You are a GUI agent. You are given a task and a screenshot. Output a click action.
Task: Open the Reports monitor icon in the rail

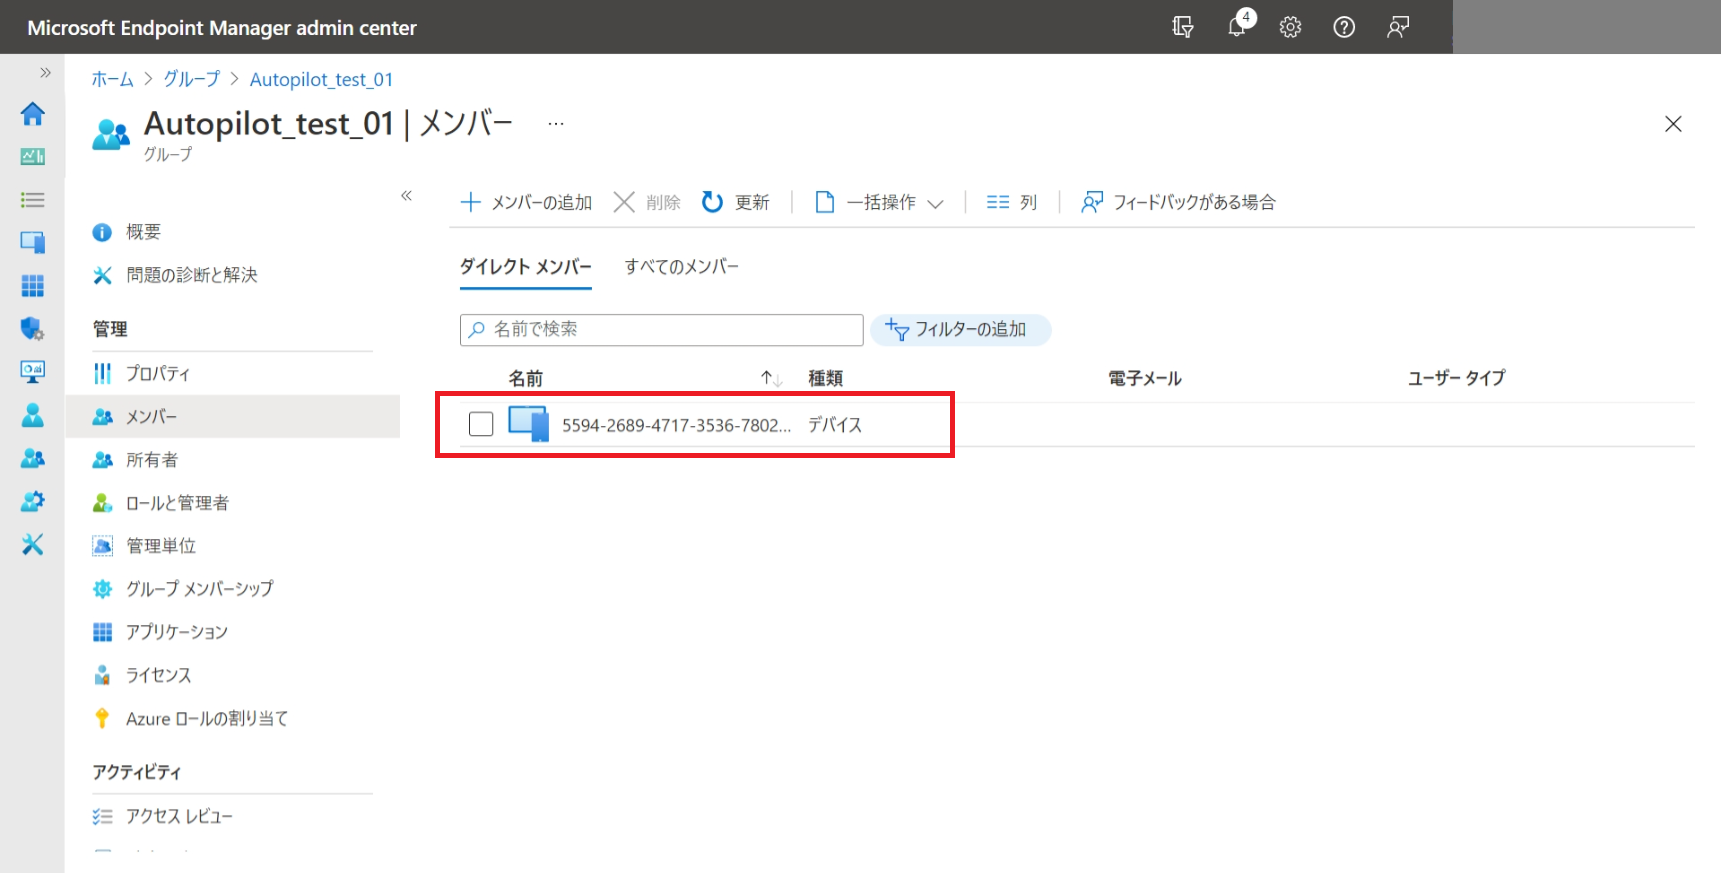33,372
